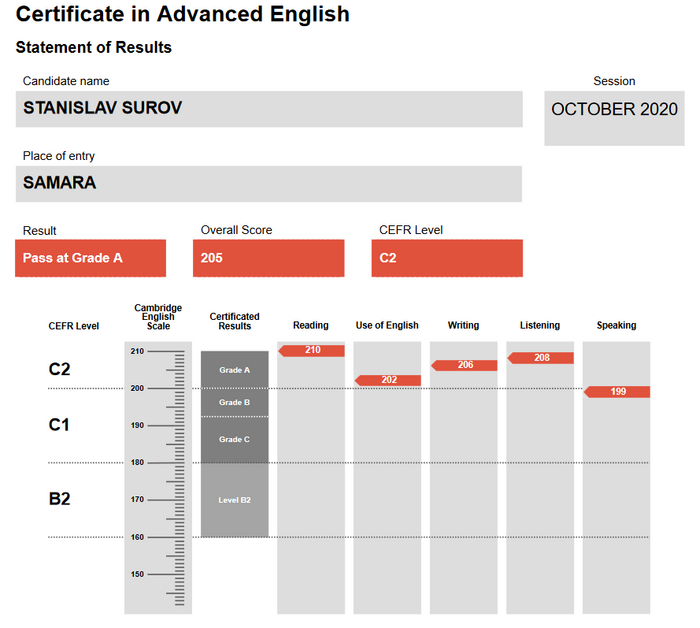Click the Reading column header

tap(311, 325)
